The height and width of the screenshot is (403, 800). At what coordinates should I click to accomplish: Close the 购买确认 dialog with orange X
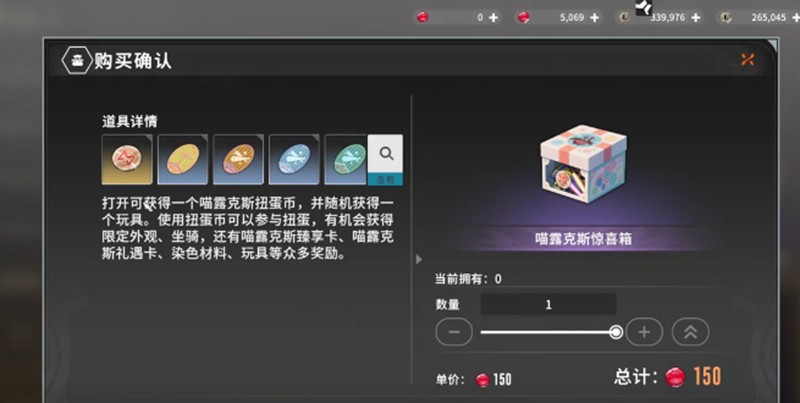point(747,60)
